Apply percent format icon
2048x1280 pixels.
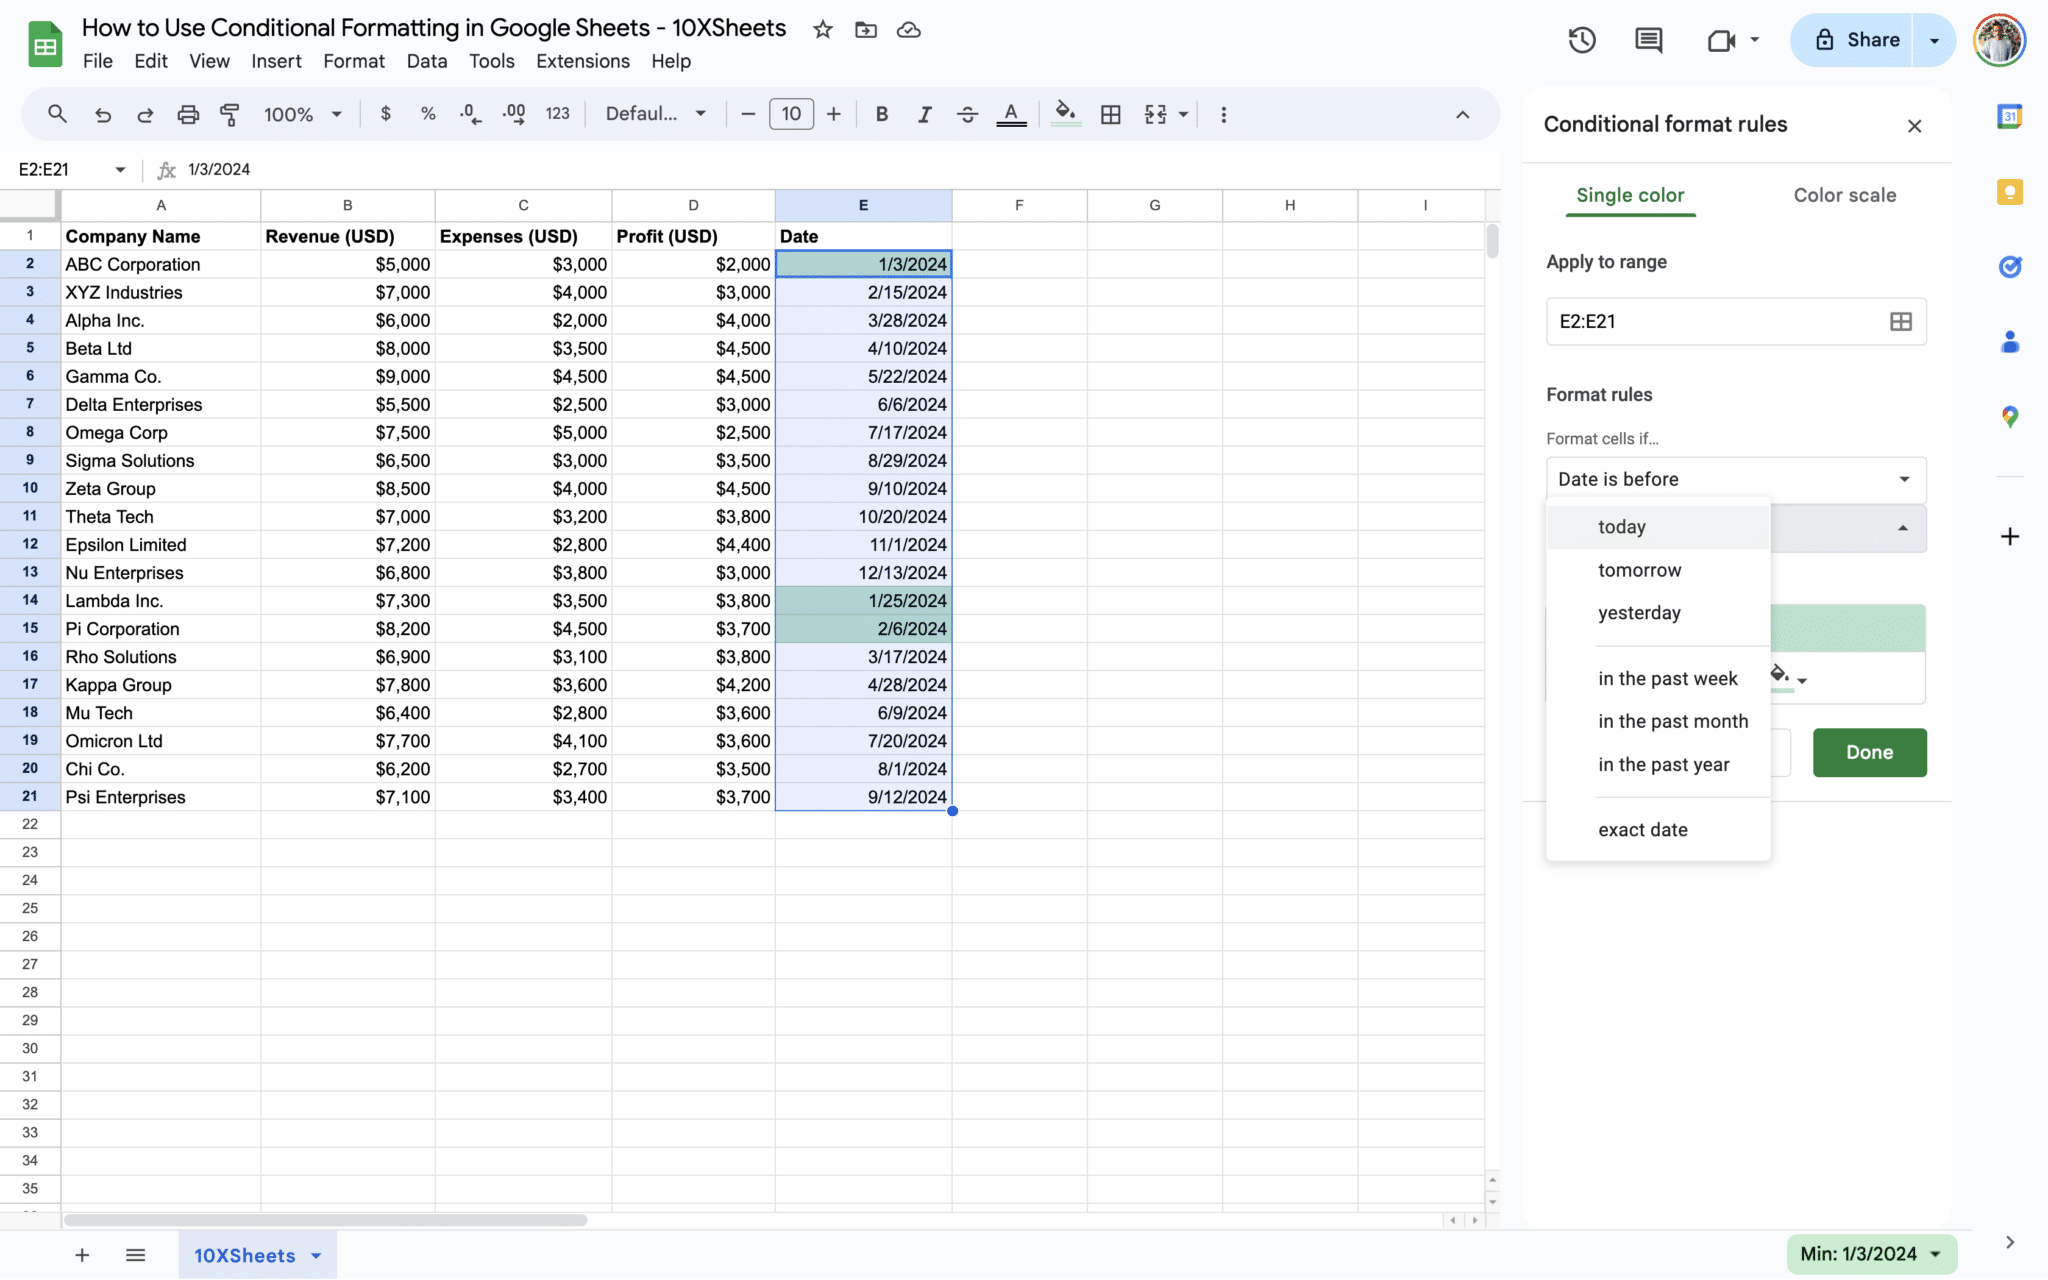tap(428, 114)
